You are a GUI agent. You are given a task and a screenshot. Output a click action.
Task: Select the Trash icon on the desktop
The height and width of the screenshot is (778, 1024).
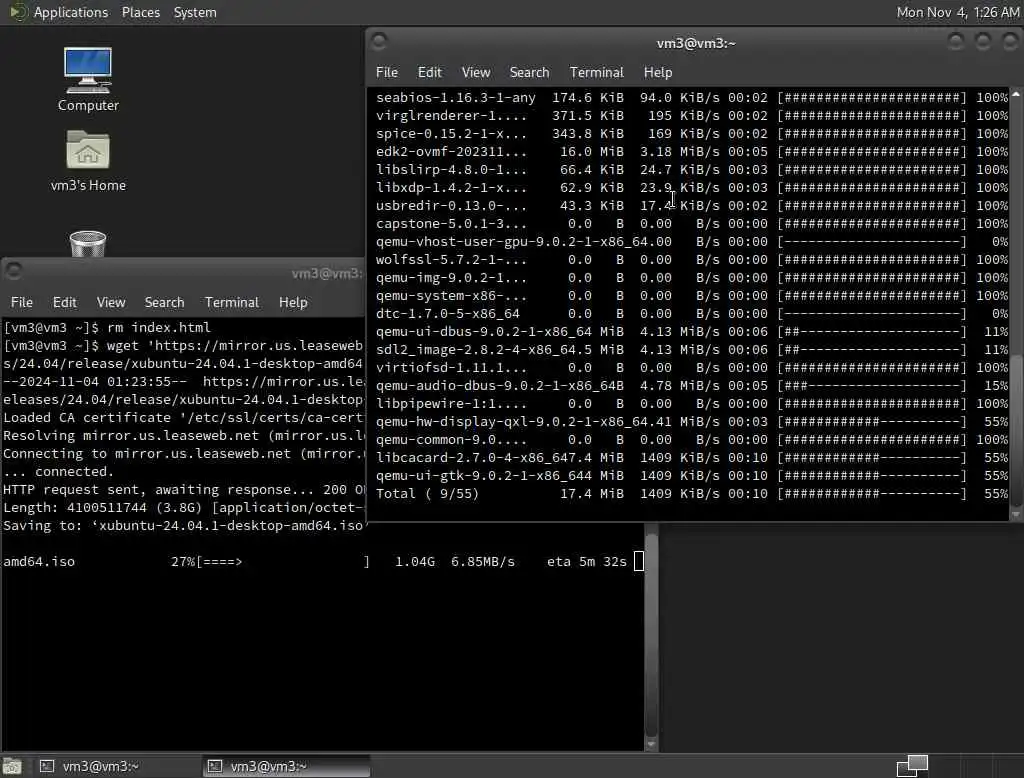click(88, 244)
